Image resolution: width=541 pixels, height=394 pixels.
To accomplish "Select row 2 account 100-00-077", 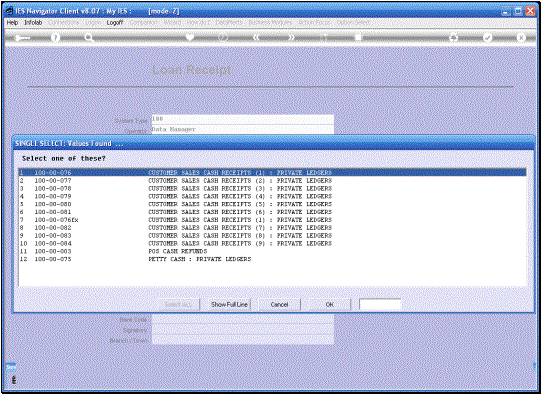I will click(x=272, y=180).
